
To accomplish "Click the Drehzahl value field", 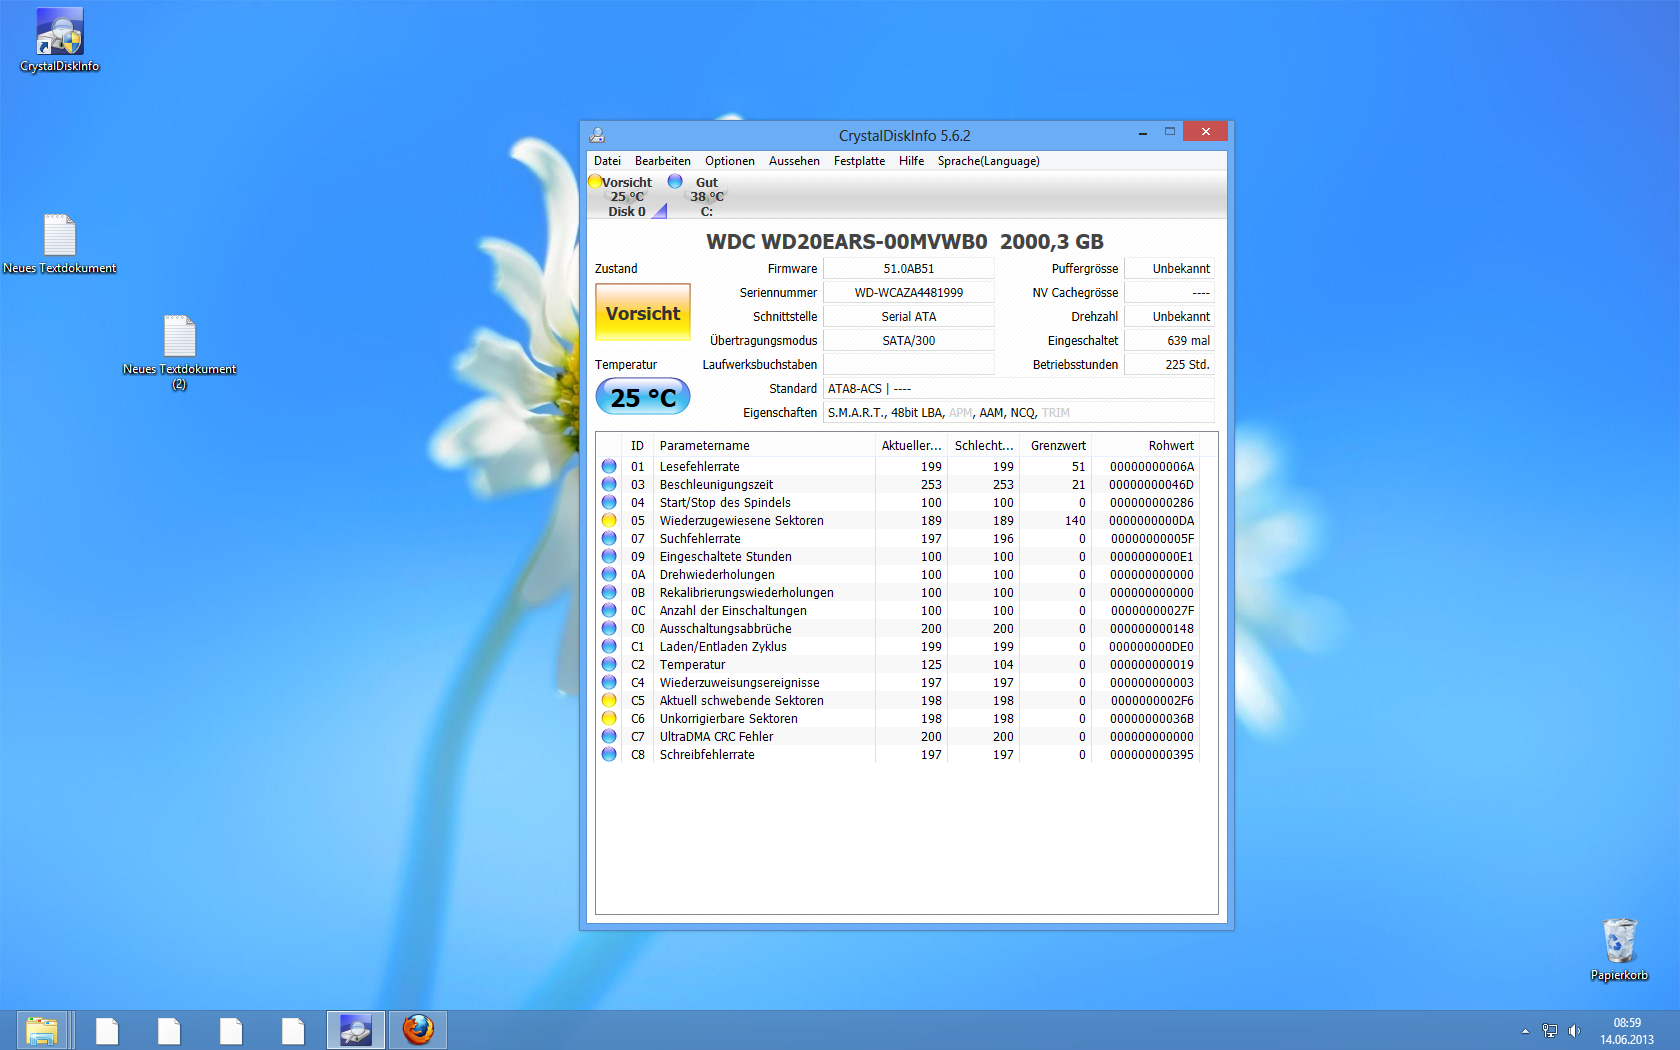I will click(x=1170, y=317).
